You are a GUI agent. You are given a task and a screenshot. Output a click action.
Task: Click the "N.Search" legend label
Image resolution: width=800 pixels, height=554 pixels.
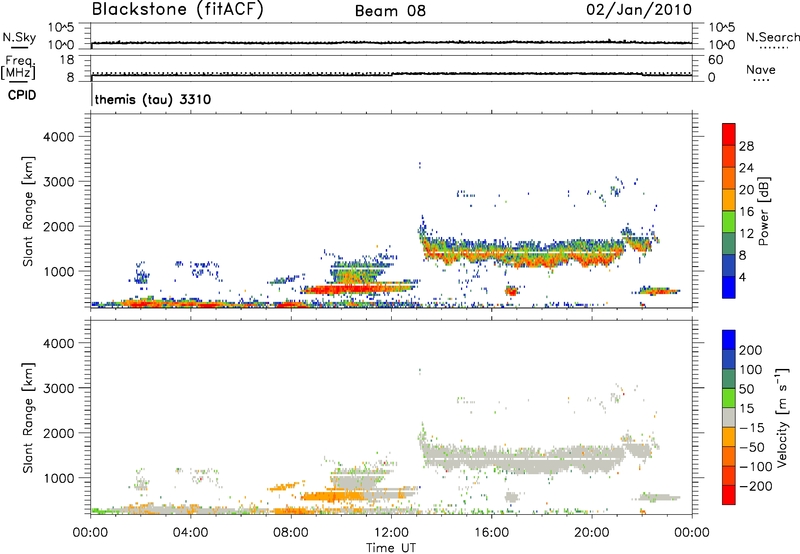[772, 37]
